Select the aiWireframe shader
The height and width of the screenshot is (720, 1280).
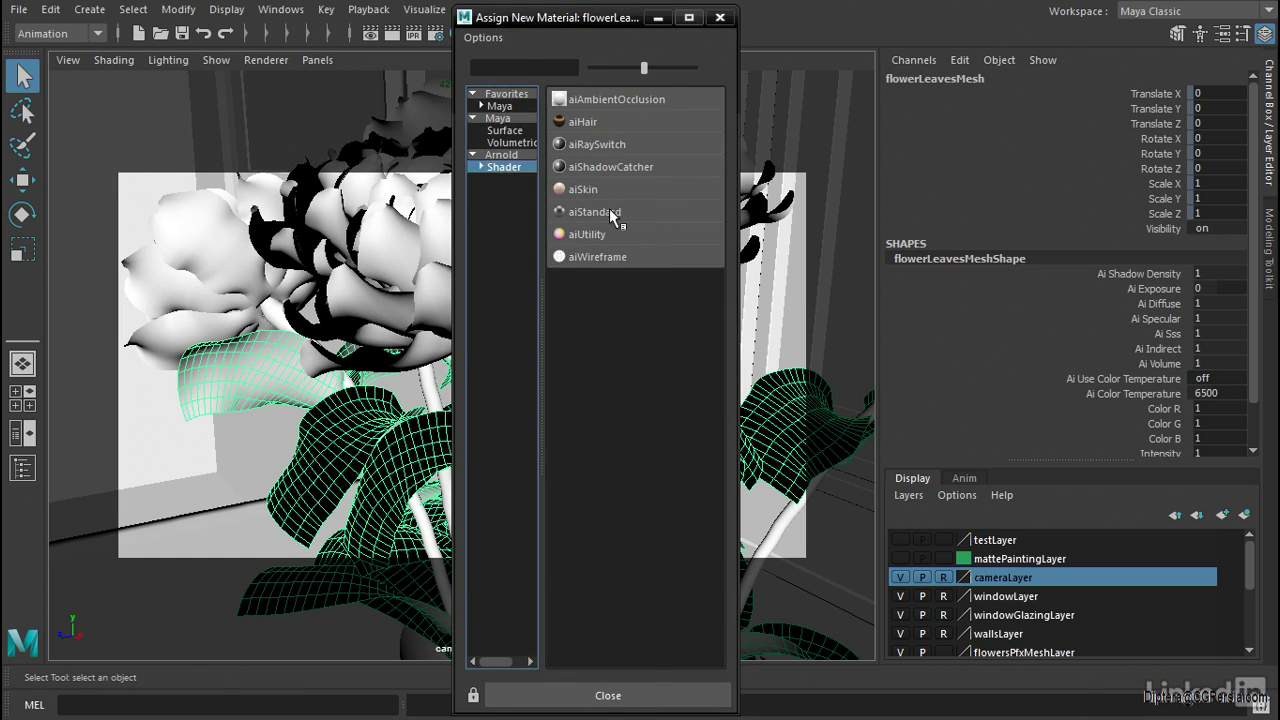[x=636, y=257]
